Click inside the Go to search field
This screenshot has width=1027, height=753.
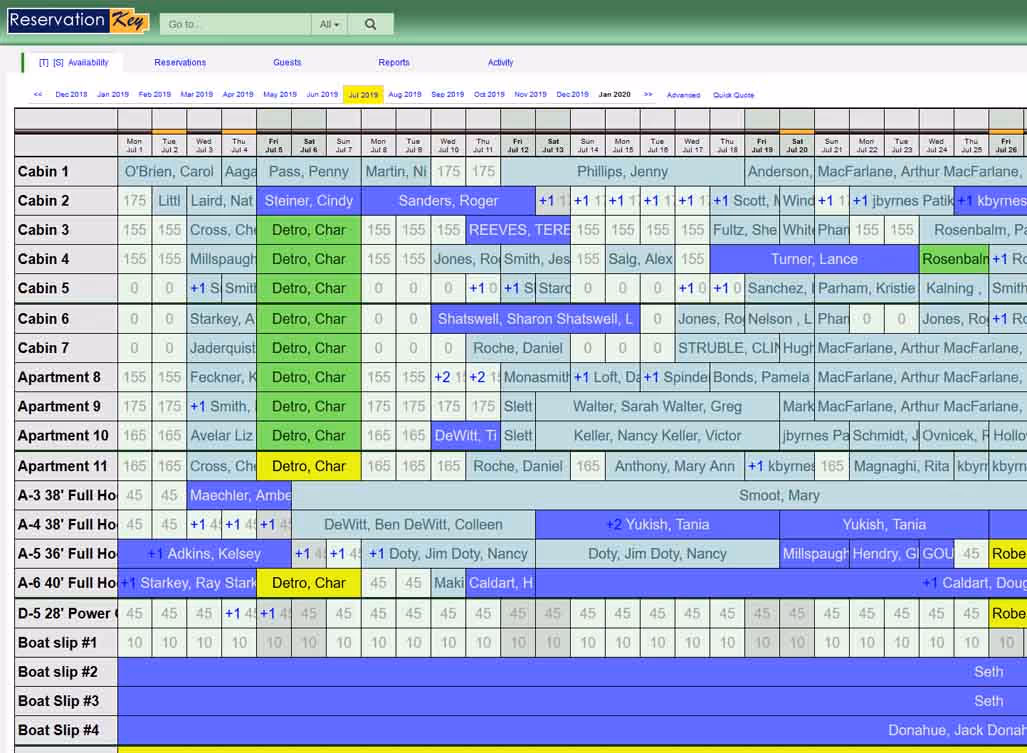tap(235, 22)
